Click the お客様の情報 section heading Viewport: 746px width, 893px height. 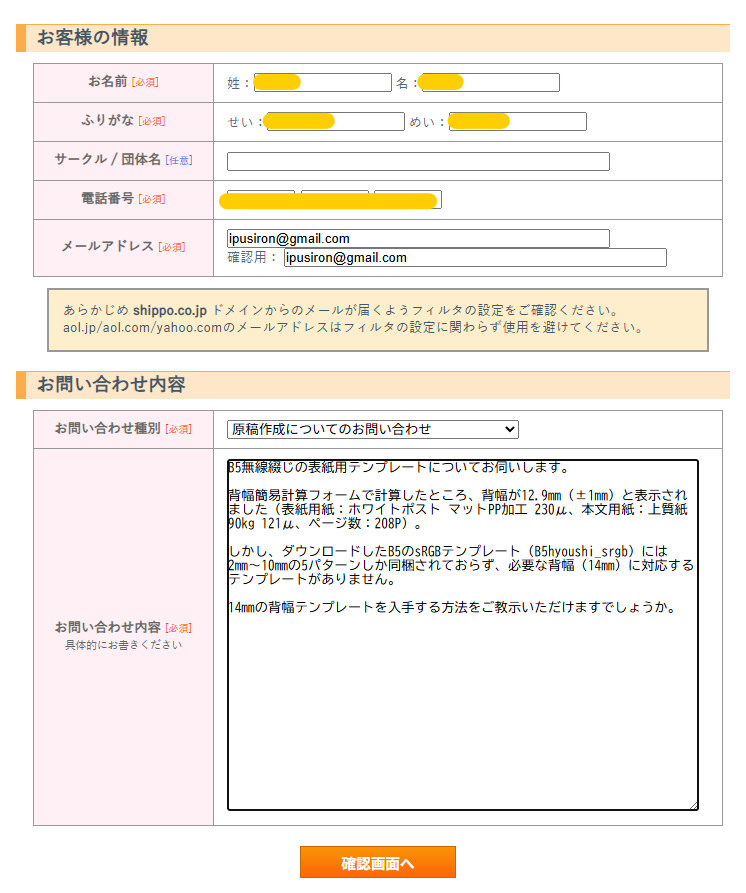[93, 38]
